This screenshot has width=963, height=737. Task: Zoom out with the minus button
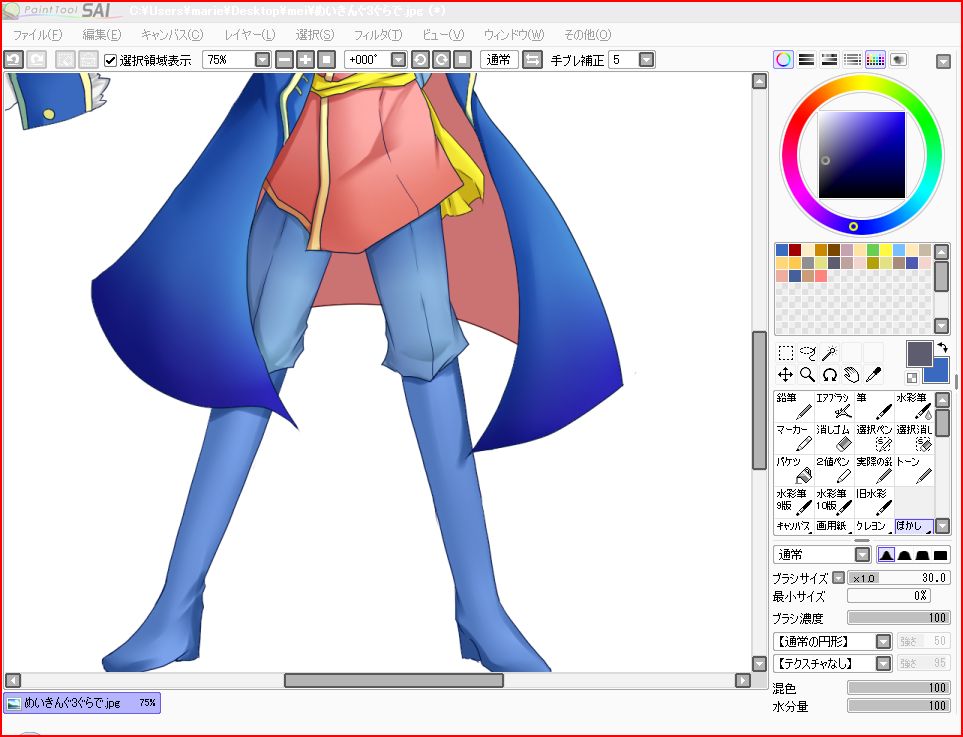(x=284, y=60)
